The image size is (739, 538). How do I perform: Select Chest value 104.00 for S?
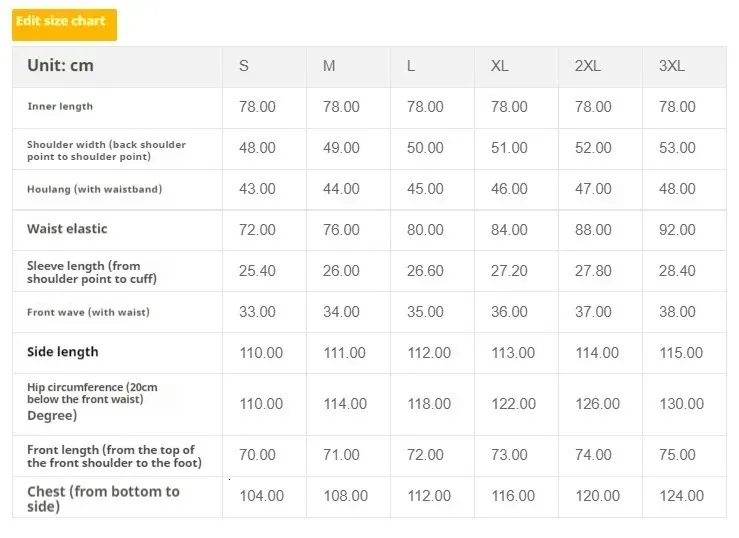[262, 496]
